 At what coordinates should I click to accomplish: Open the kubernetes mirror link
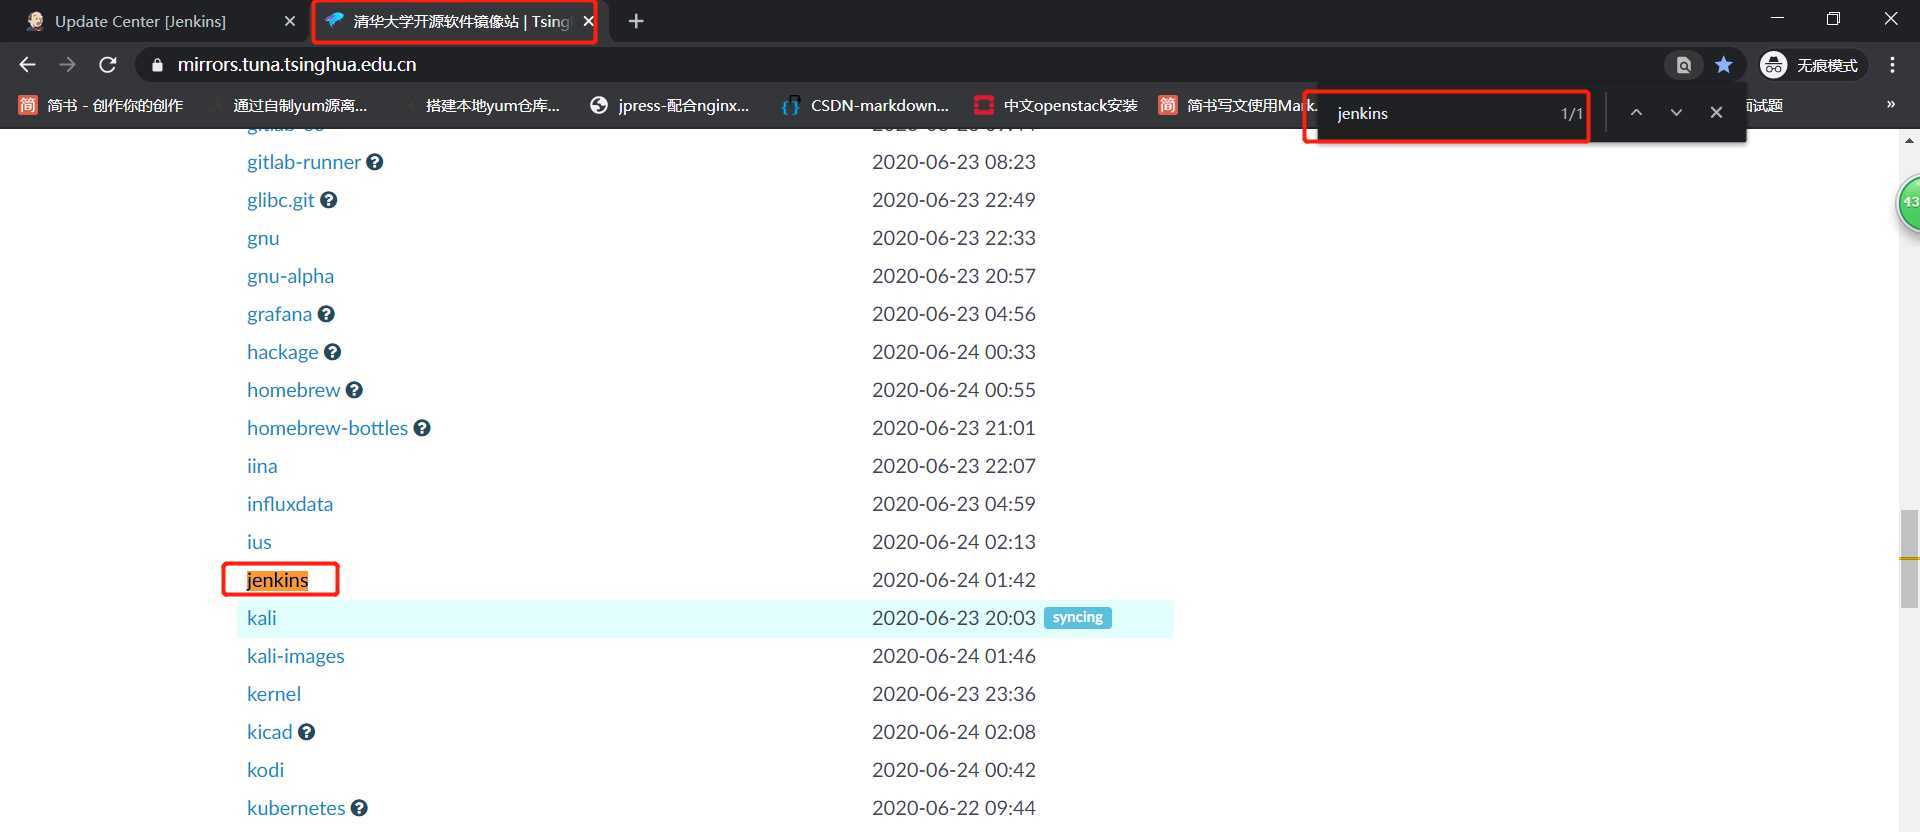(296, 808)
